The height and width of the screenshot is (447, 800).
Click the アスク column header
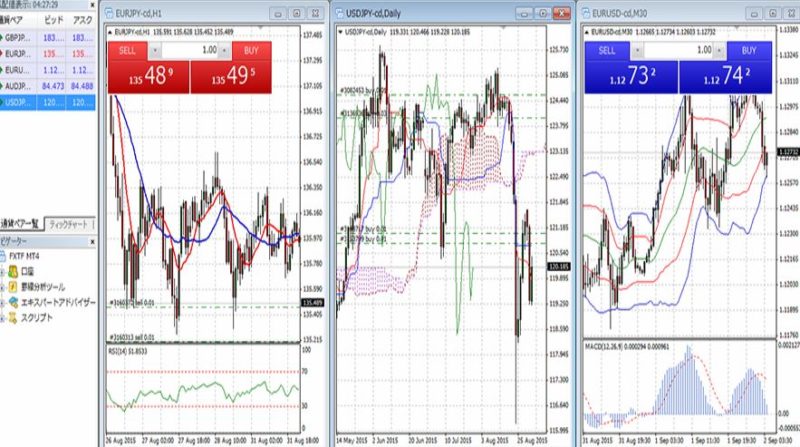(82, 20)
